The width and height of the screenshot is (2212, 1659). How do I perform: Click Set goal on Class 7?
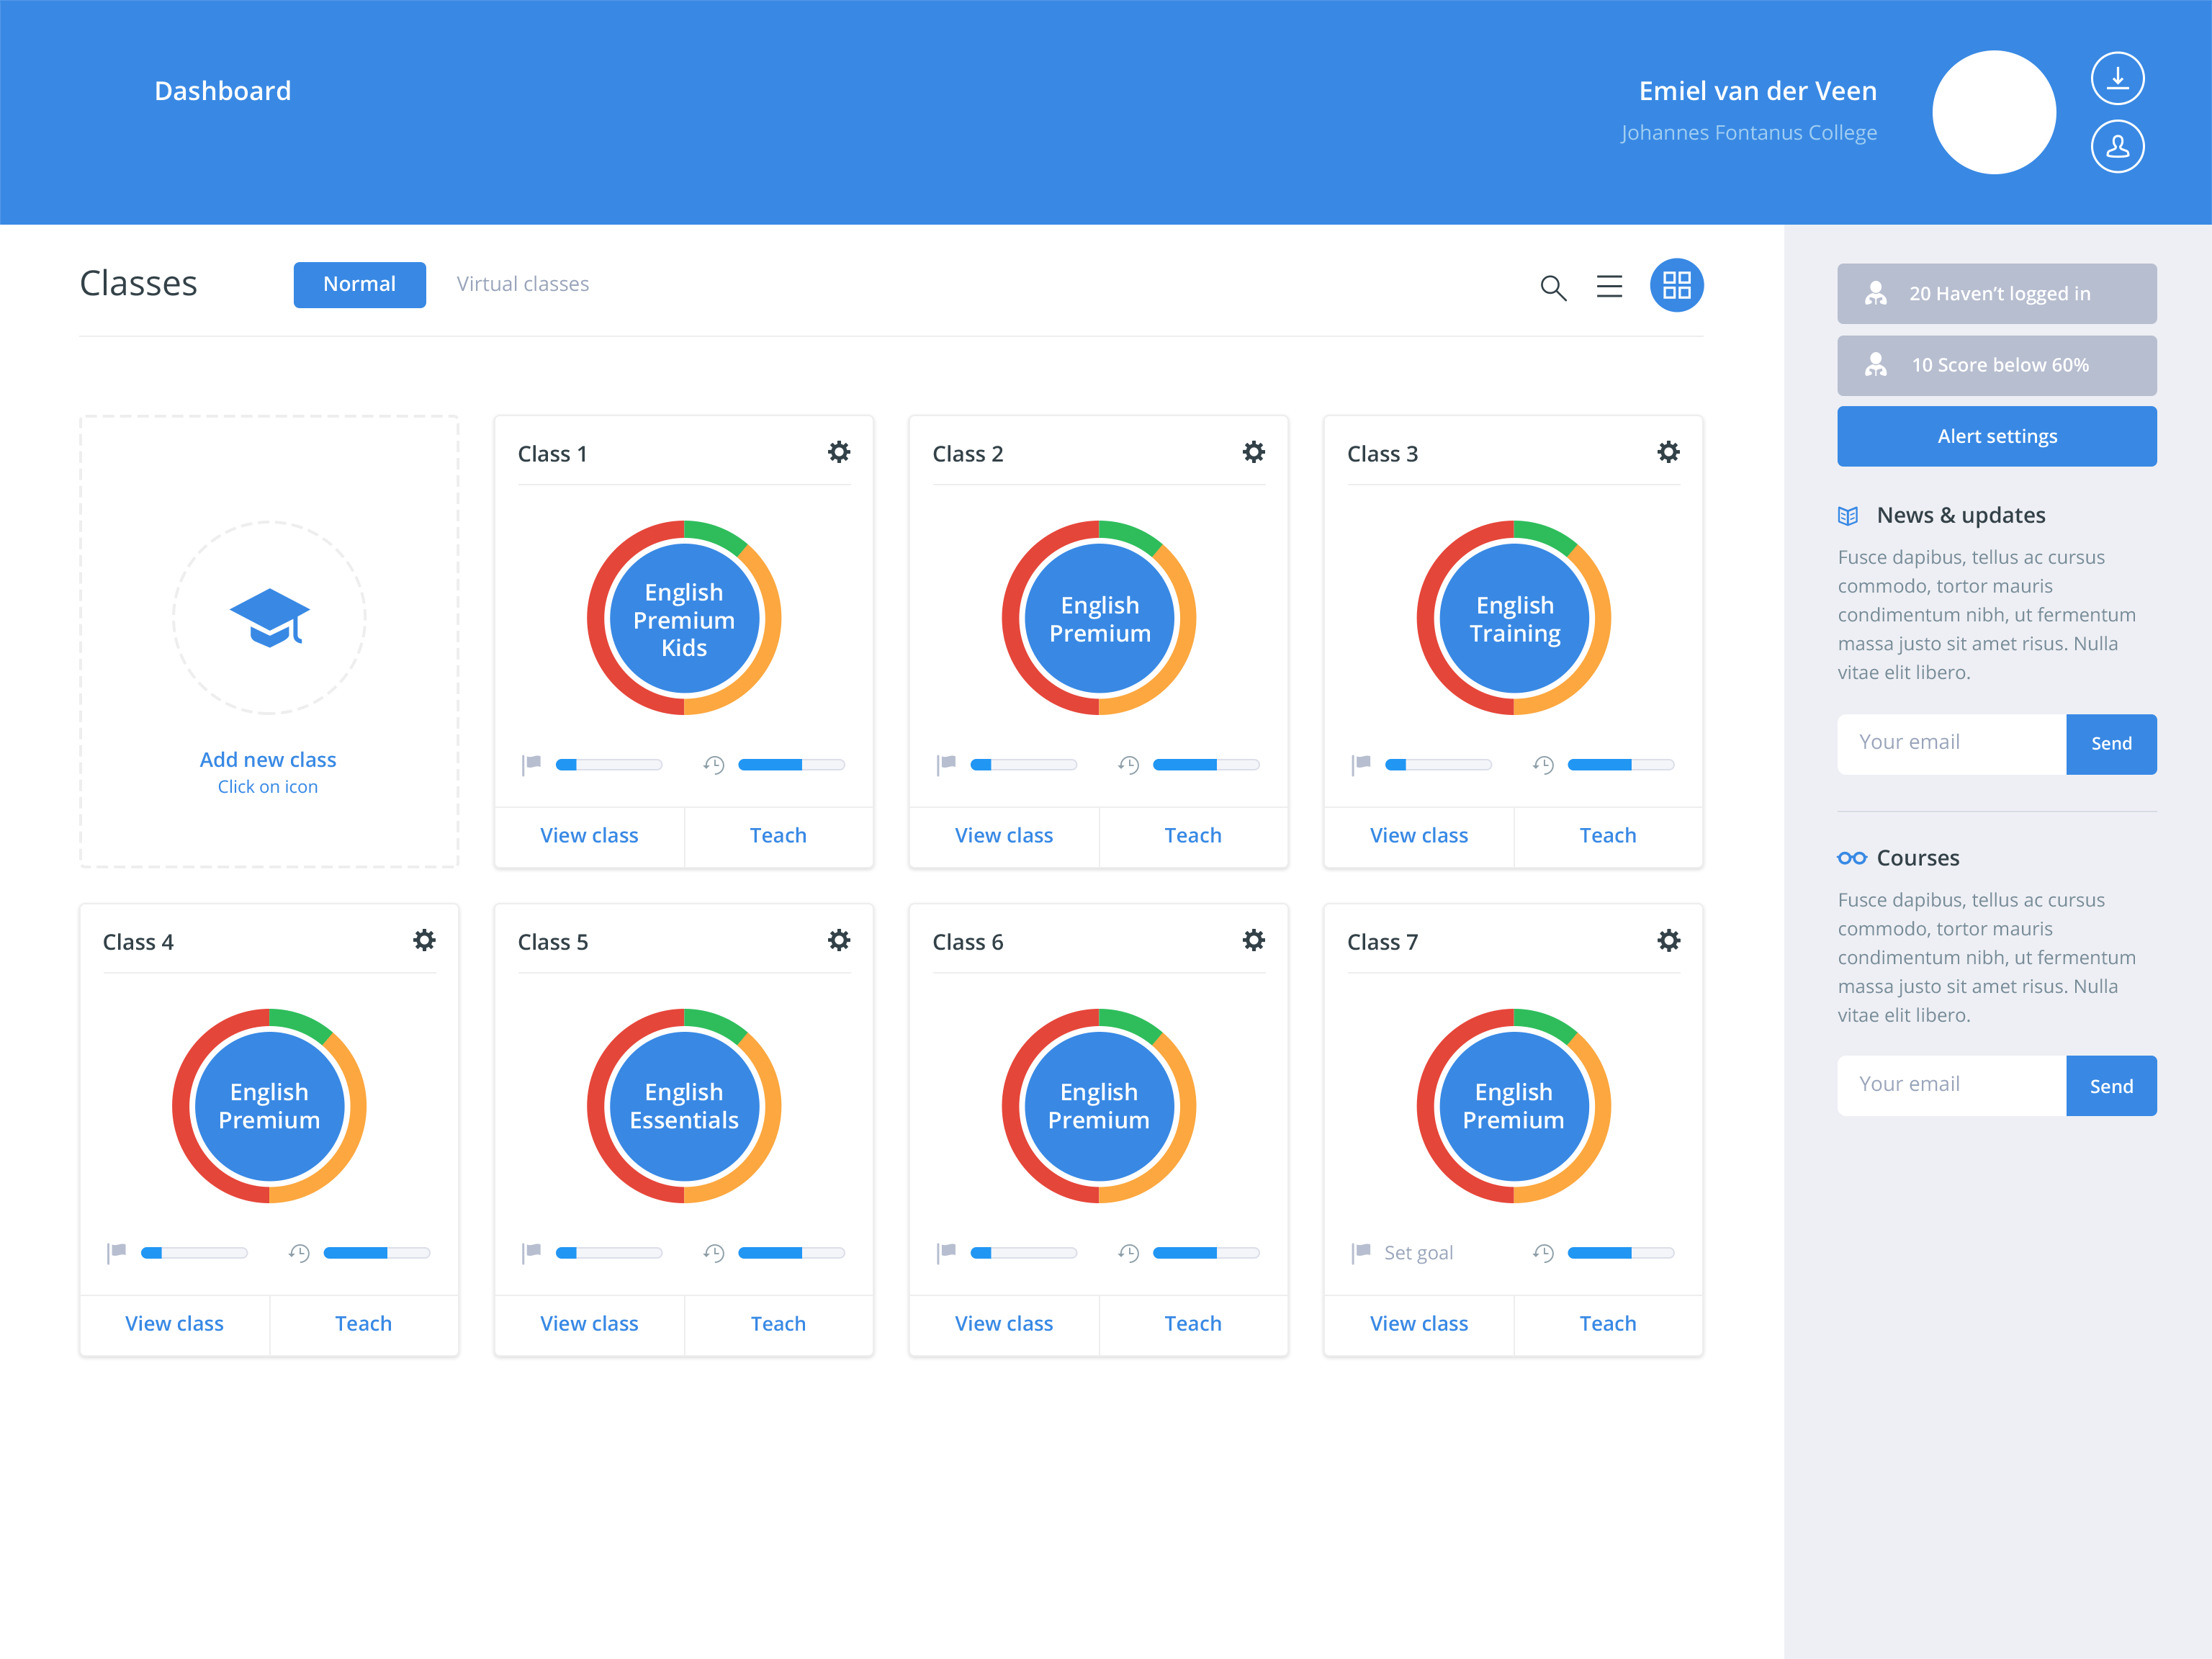point(1417,1253)
